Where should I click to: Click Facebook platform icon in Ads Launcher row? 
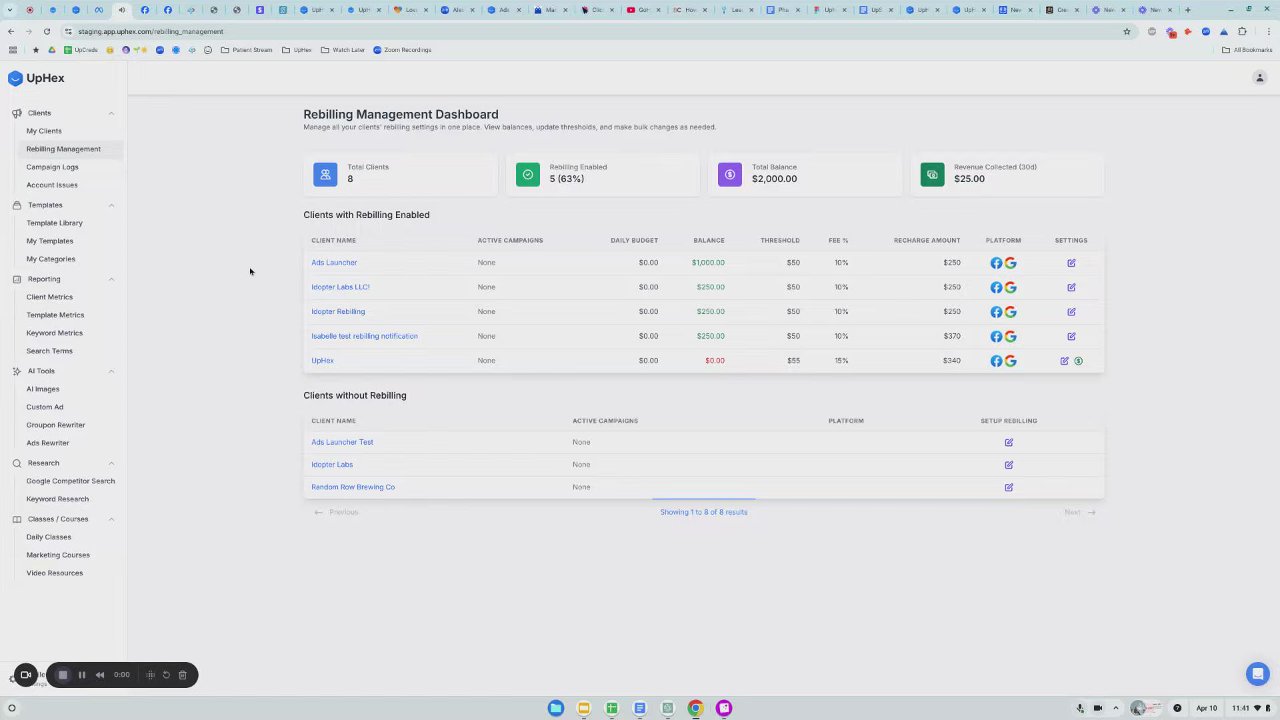coord(996,263)
